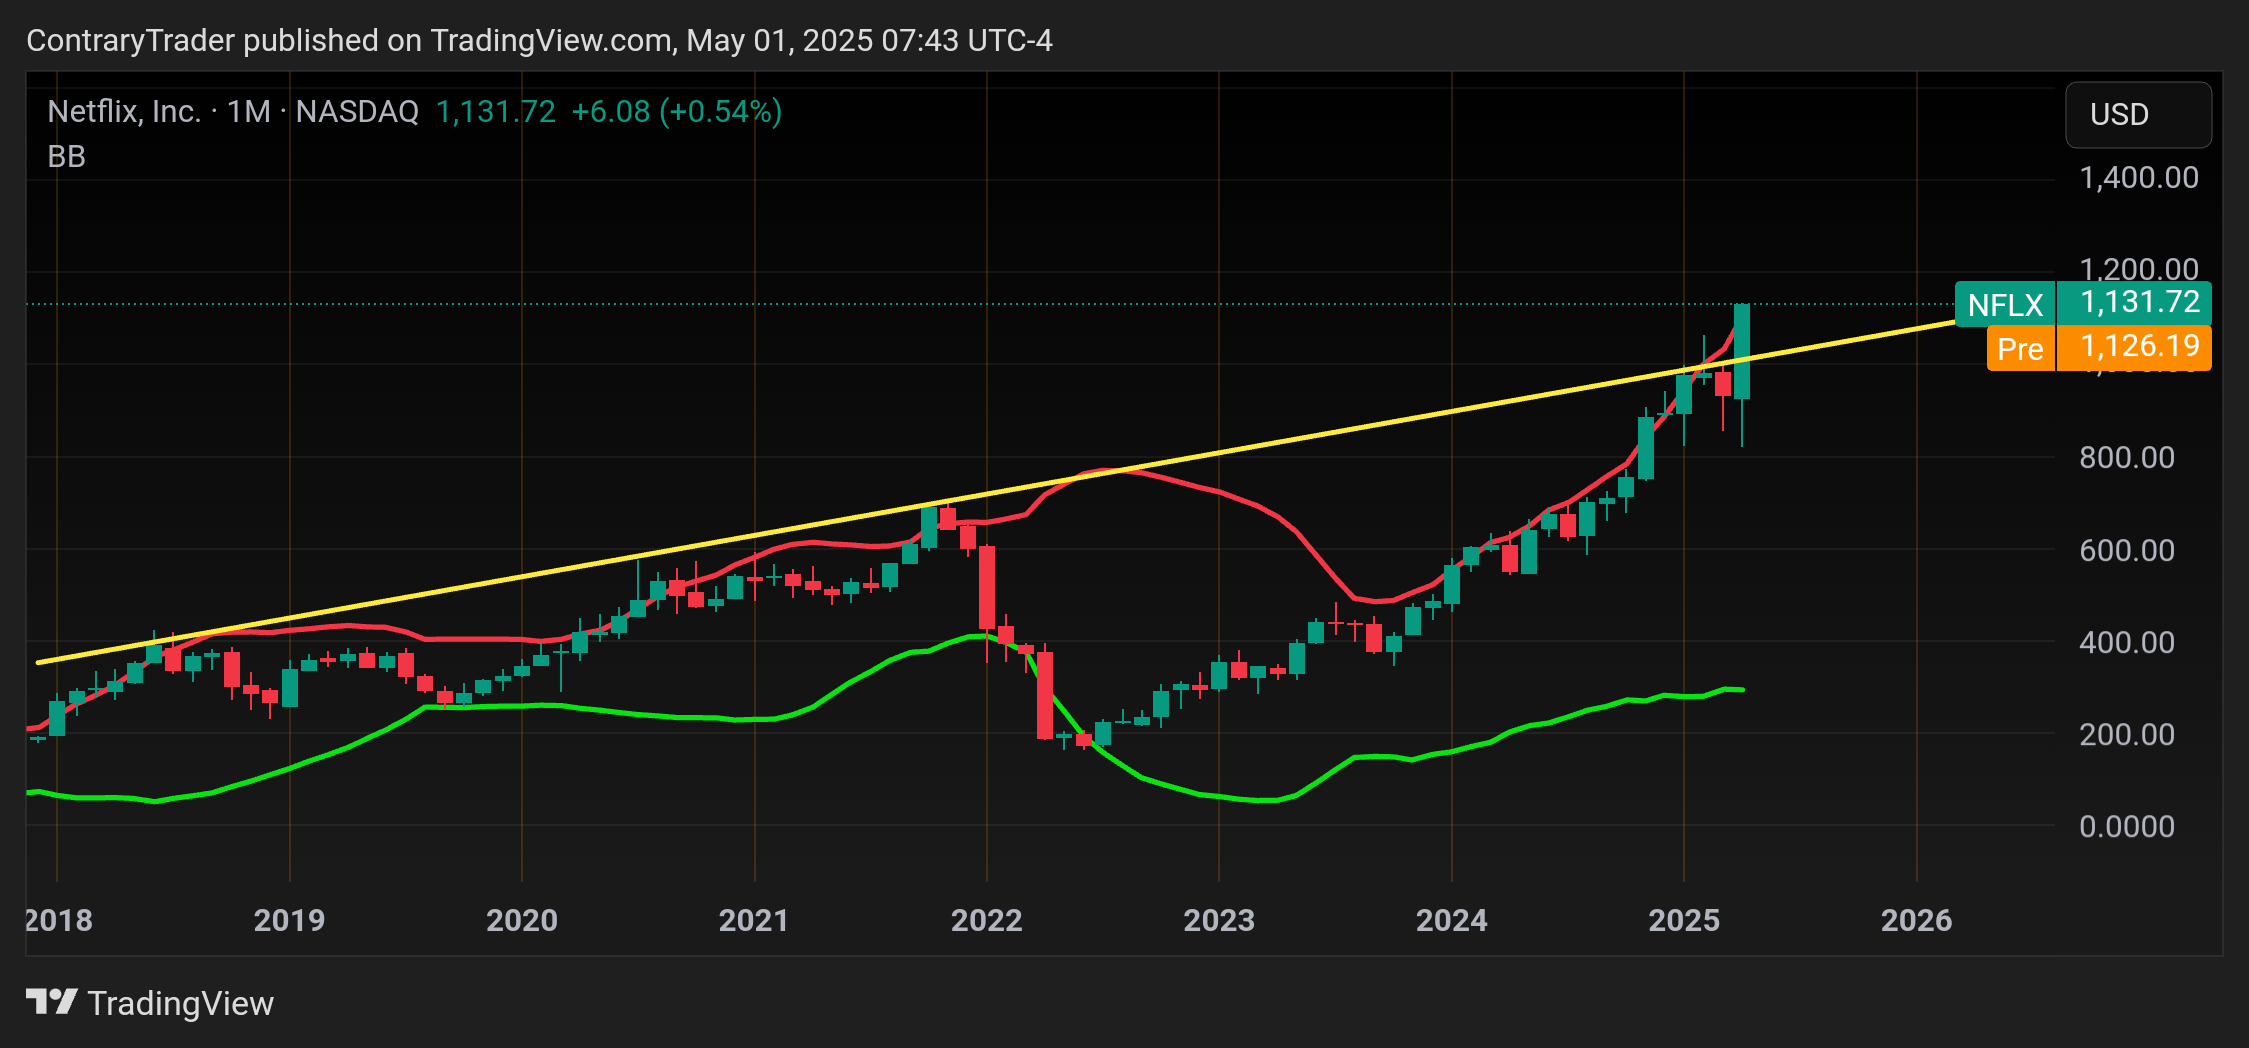Click the 2024 time axis label
This screenshot has height=1048, width=2249.
1451,920
